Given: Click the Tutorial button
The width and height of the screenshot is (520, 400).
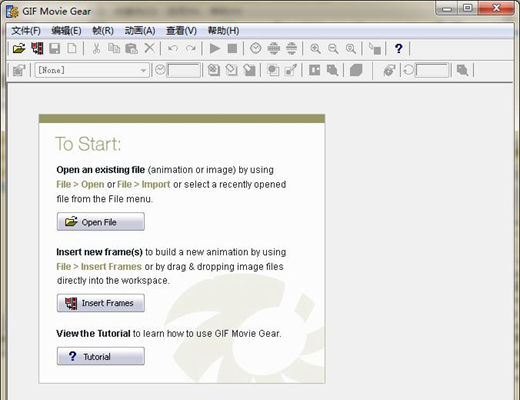Looking at the screenshot, I should pyautogui.click(x=101, y=356).
